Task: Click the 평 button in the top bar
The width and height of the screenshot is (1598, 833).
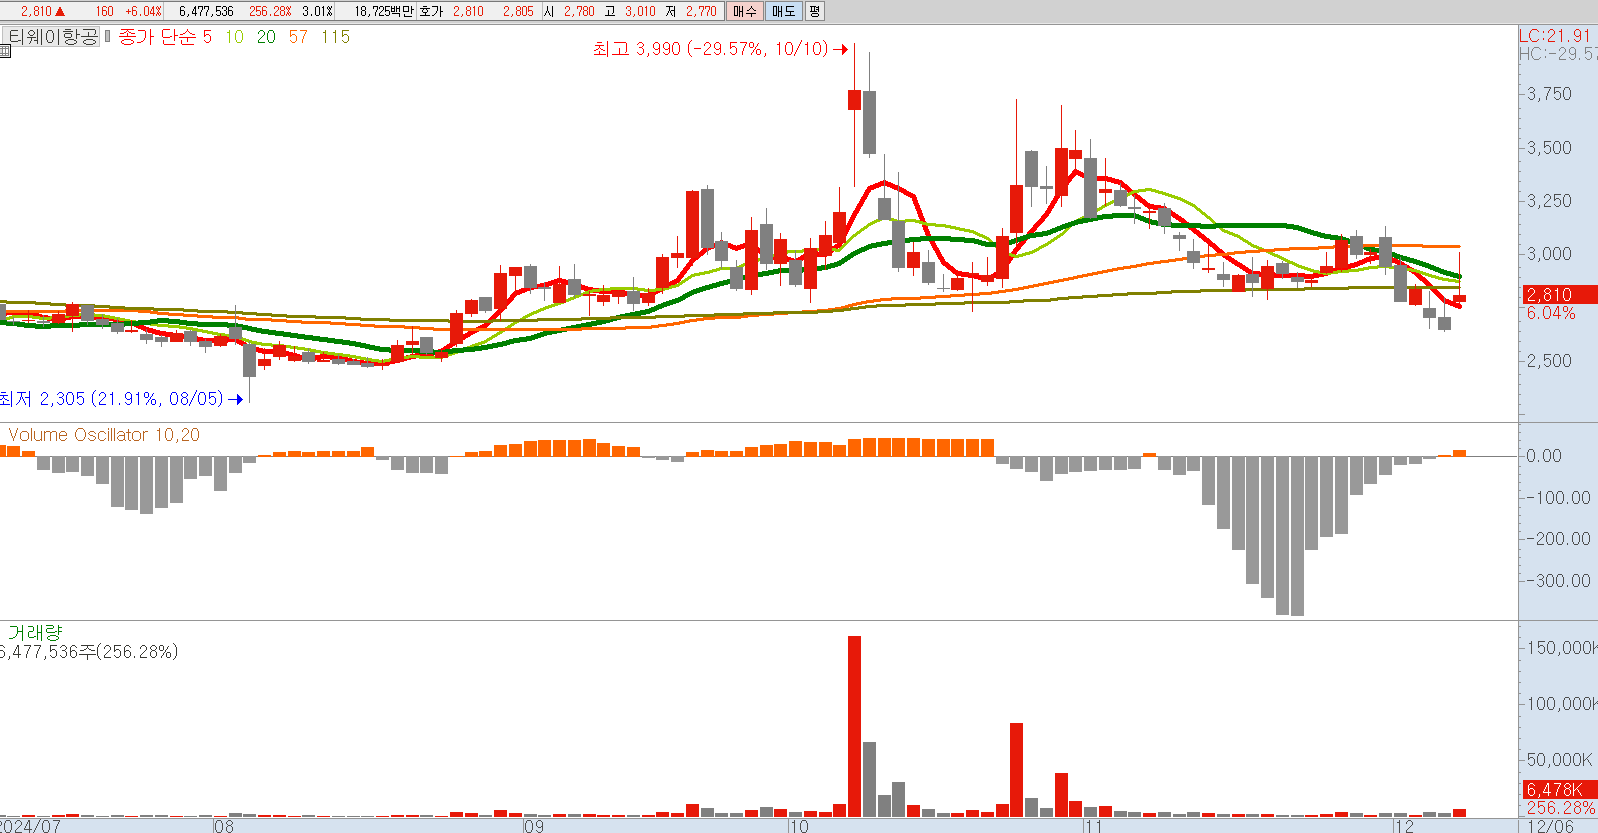Action: [x=815, y=11]
